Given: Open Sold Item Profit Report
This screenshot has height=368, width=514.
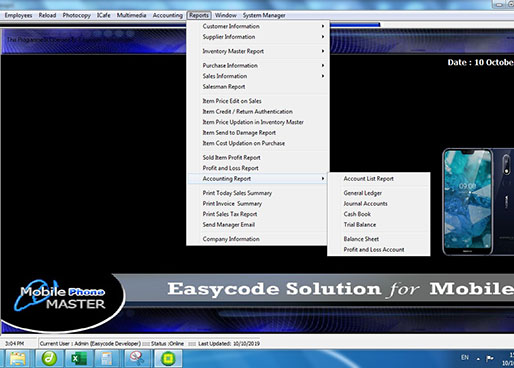Looking at the screenshot, I should 258,158.
